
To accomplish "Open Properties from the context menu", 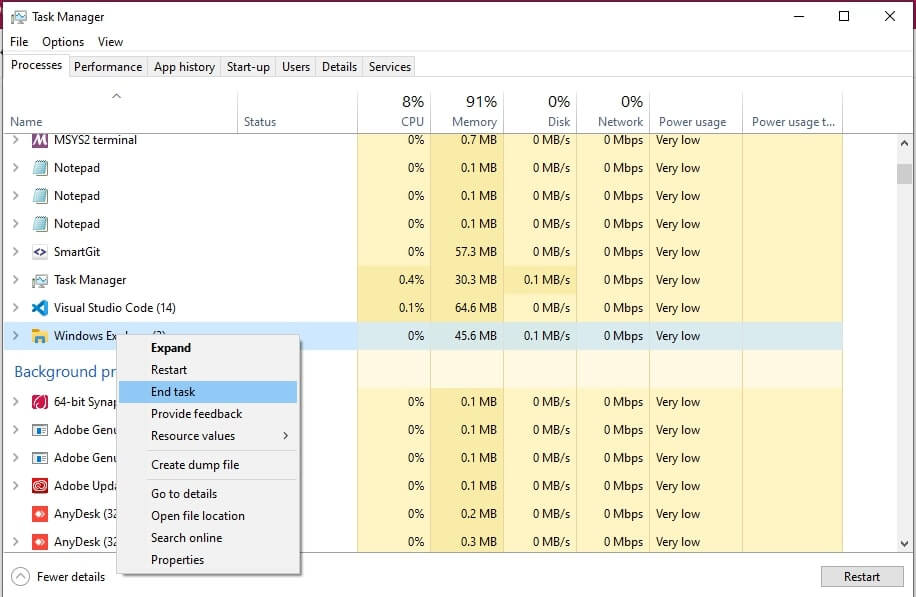I will 208,560.
